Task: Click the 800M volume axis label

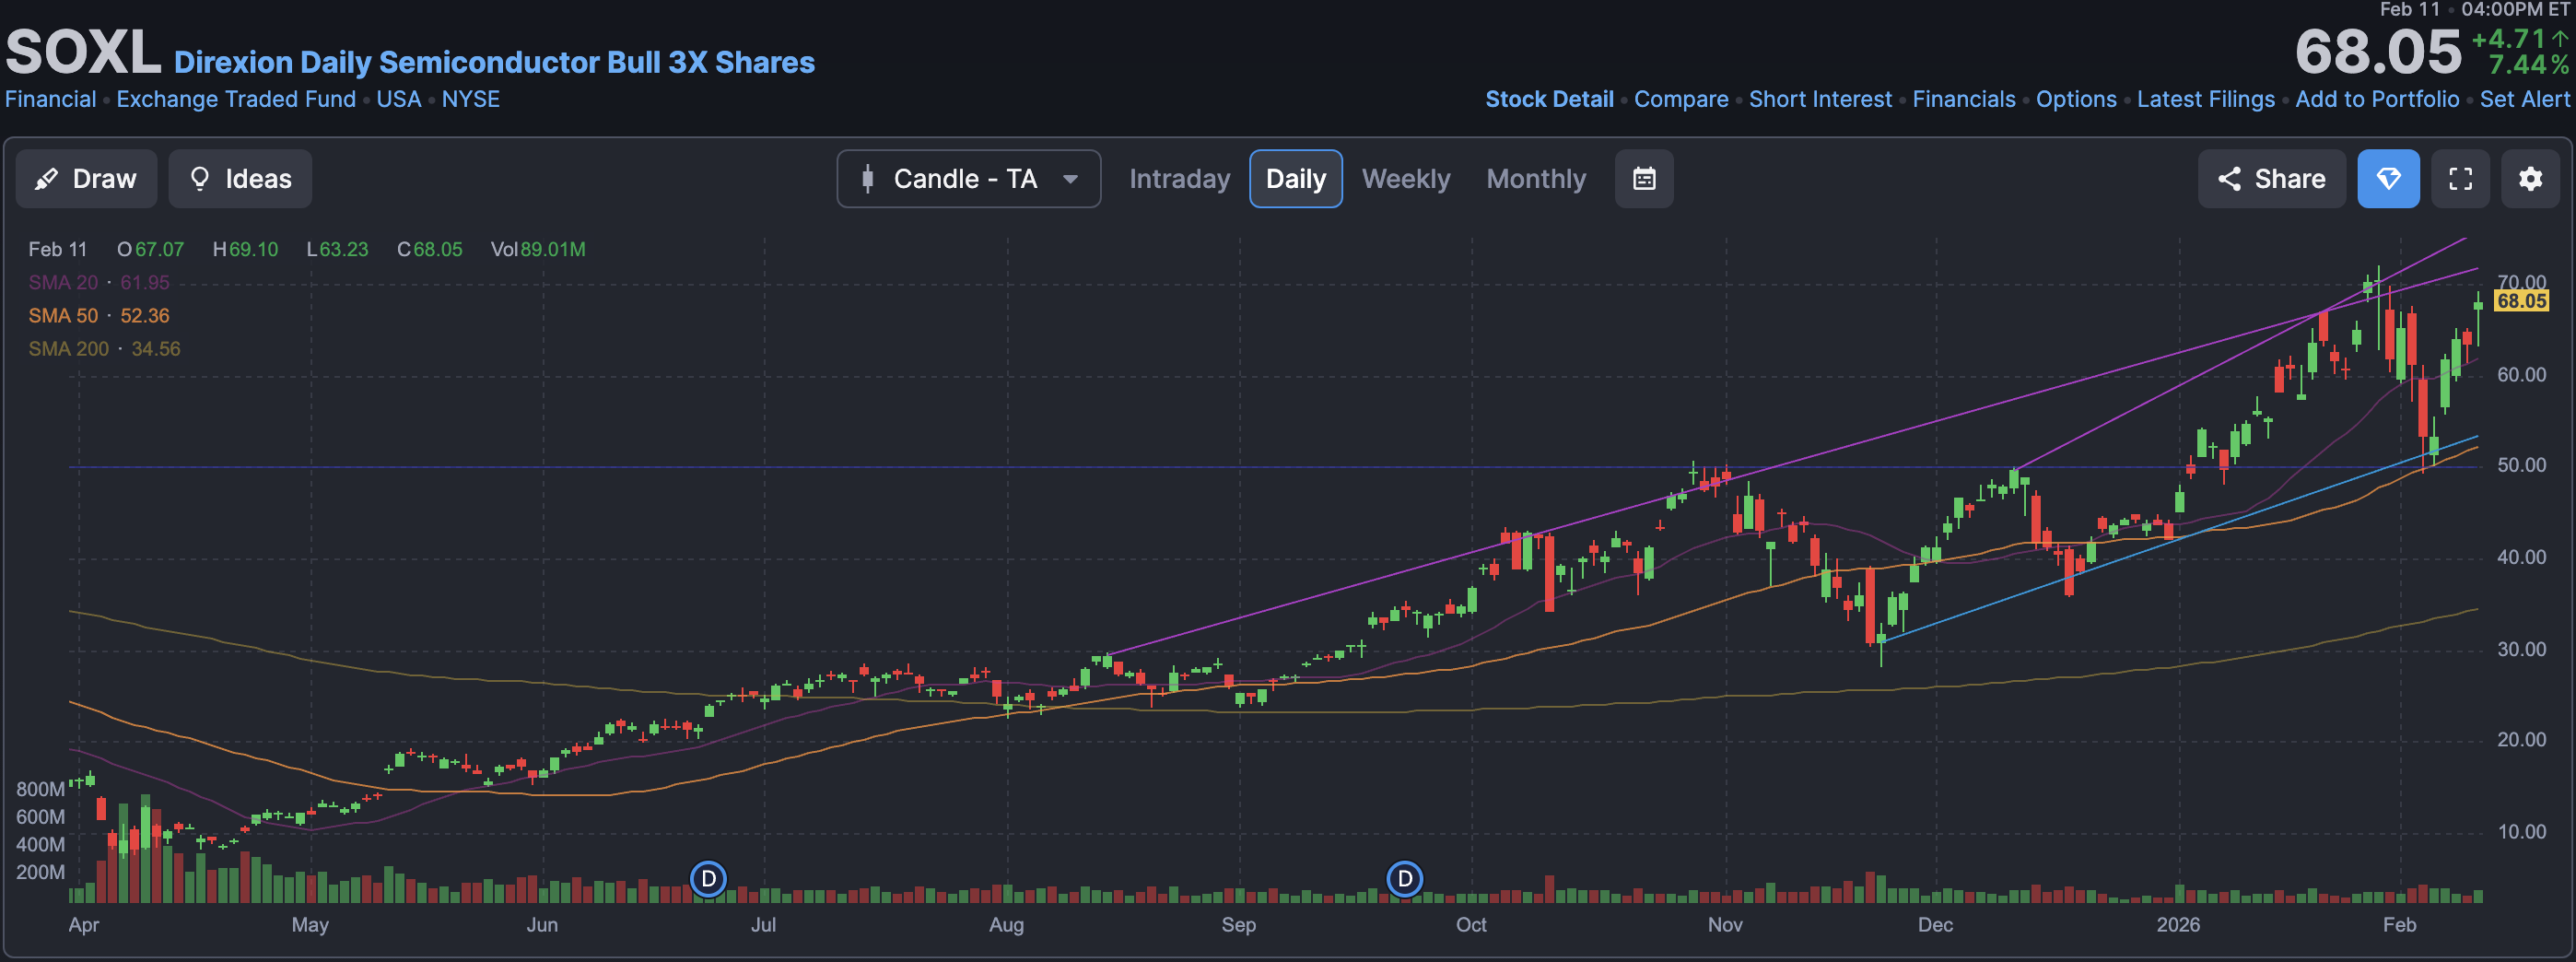Action: pyautogui.click(x=40, y=789)
